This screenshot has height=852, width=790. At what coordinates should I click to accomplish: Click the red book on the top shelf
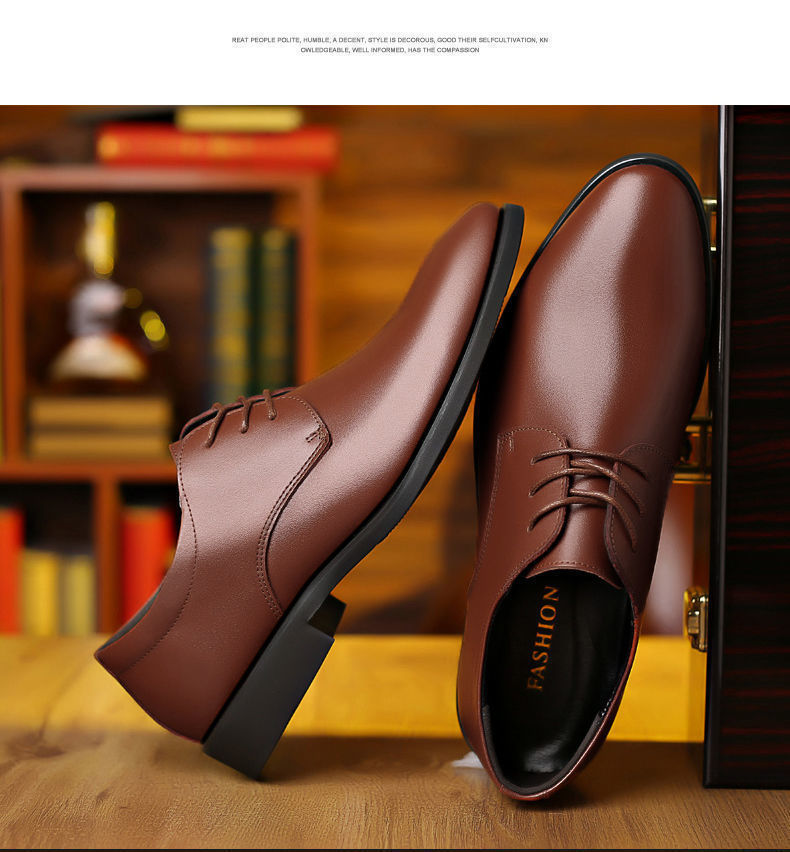(x=217, y=148)
